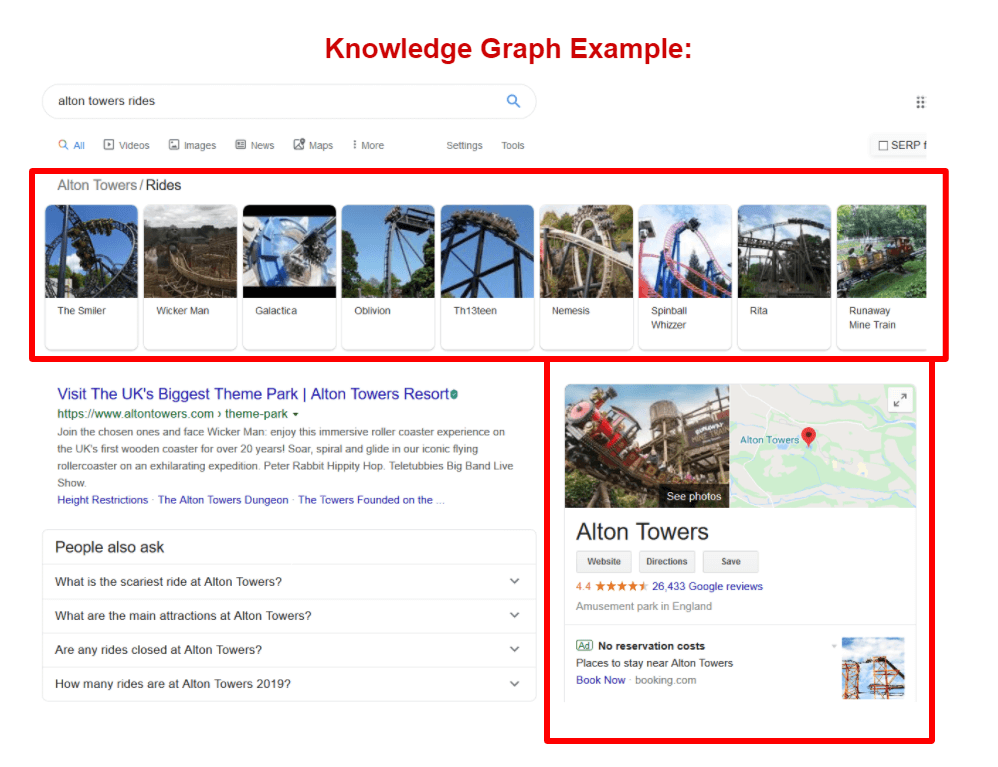This screenshot has height=767, width=998.
Task: Open the dropdown arrow next to altontowers.com URL
Action: (295, 414)
